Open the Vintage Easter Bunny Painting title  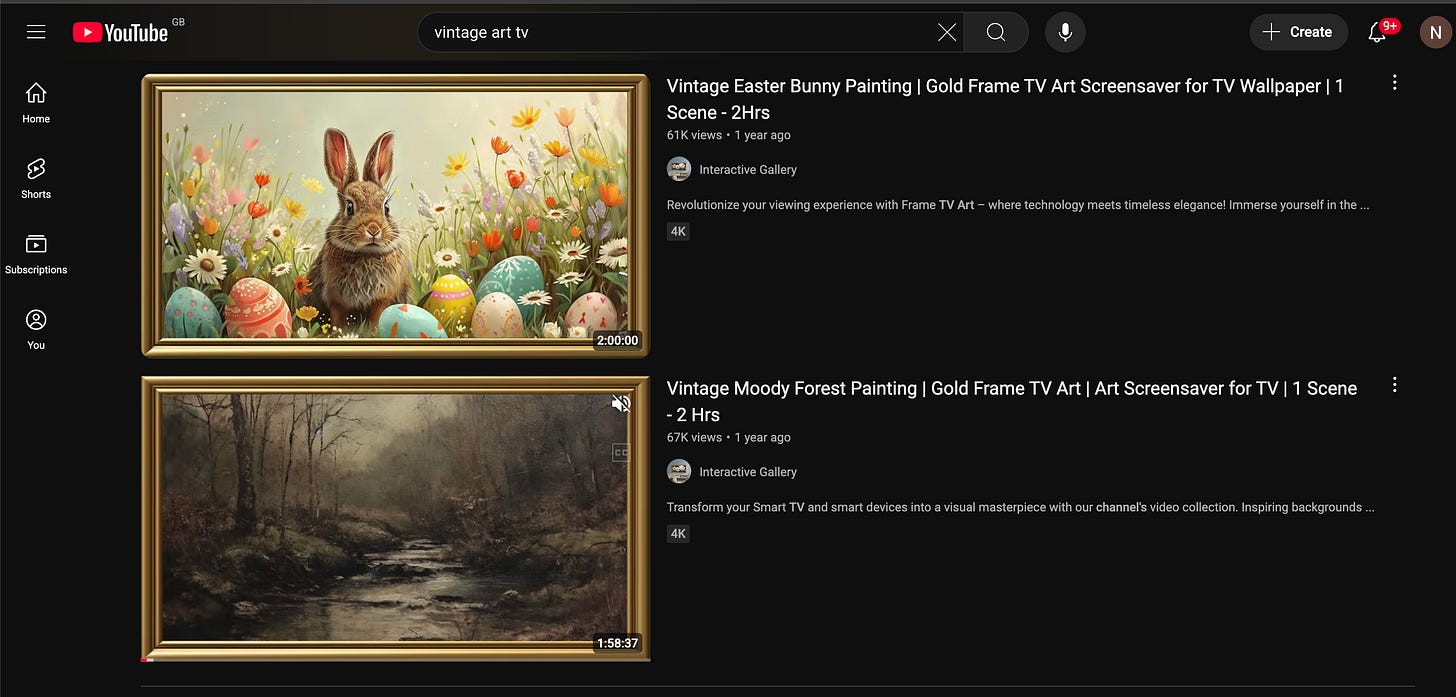(1005, 99)
